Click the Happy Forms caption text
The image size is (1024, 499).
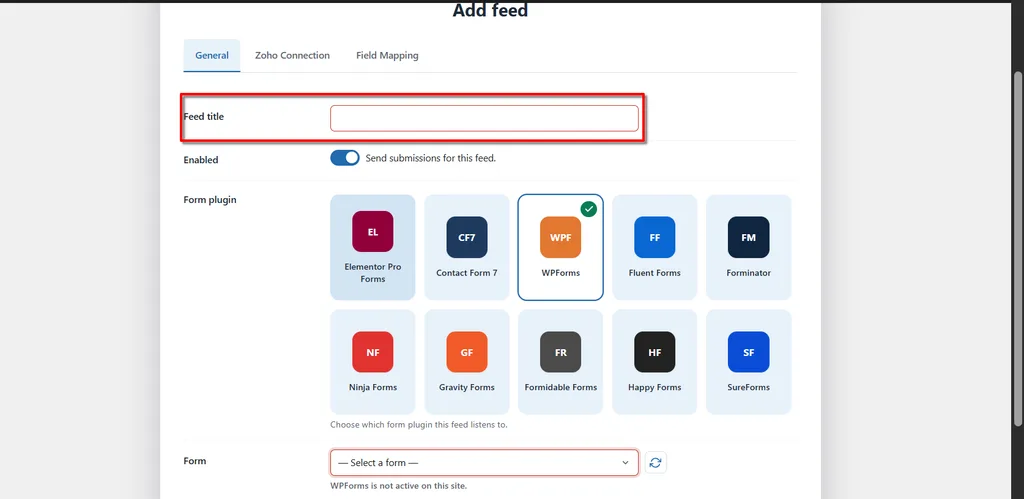pyautogui.click(x=654, y=387)
